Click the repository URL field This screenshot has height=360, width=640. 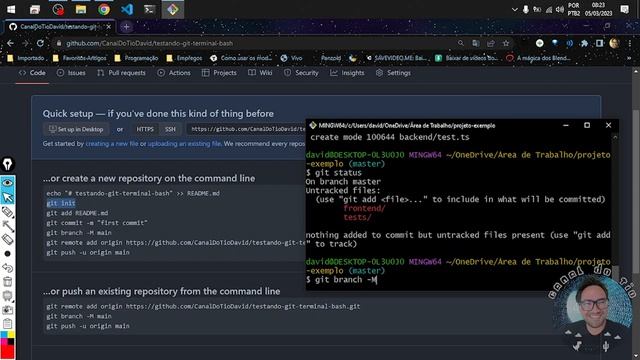(246, 129)
